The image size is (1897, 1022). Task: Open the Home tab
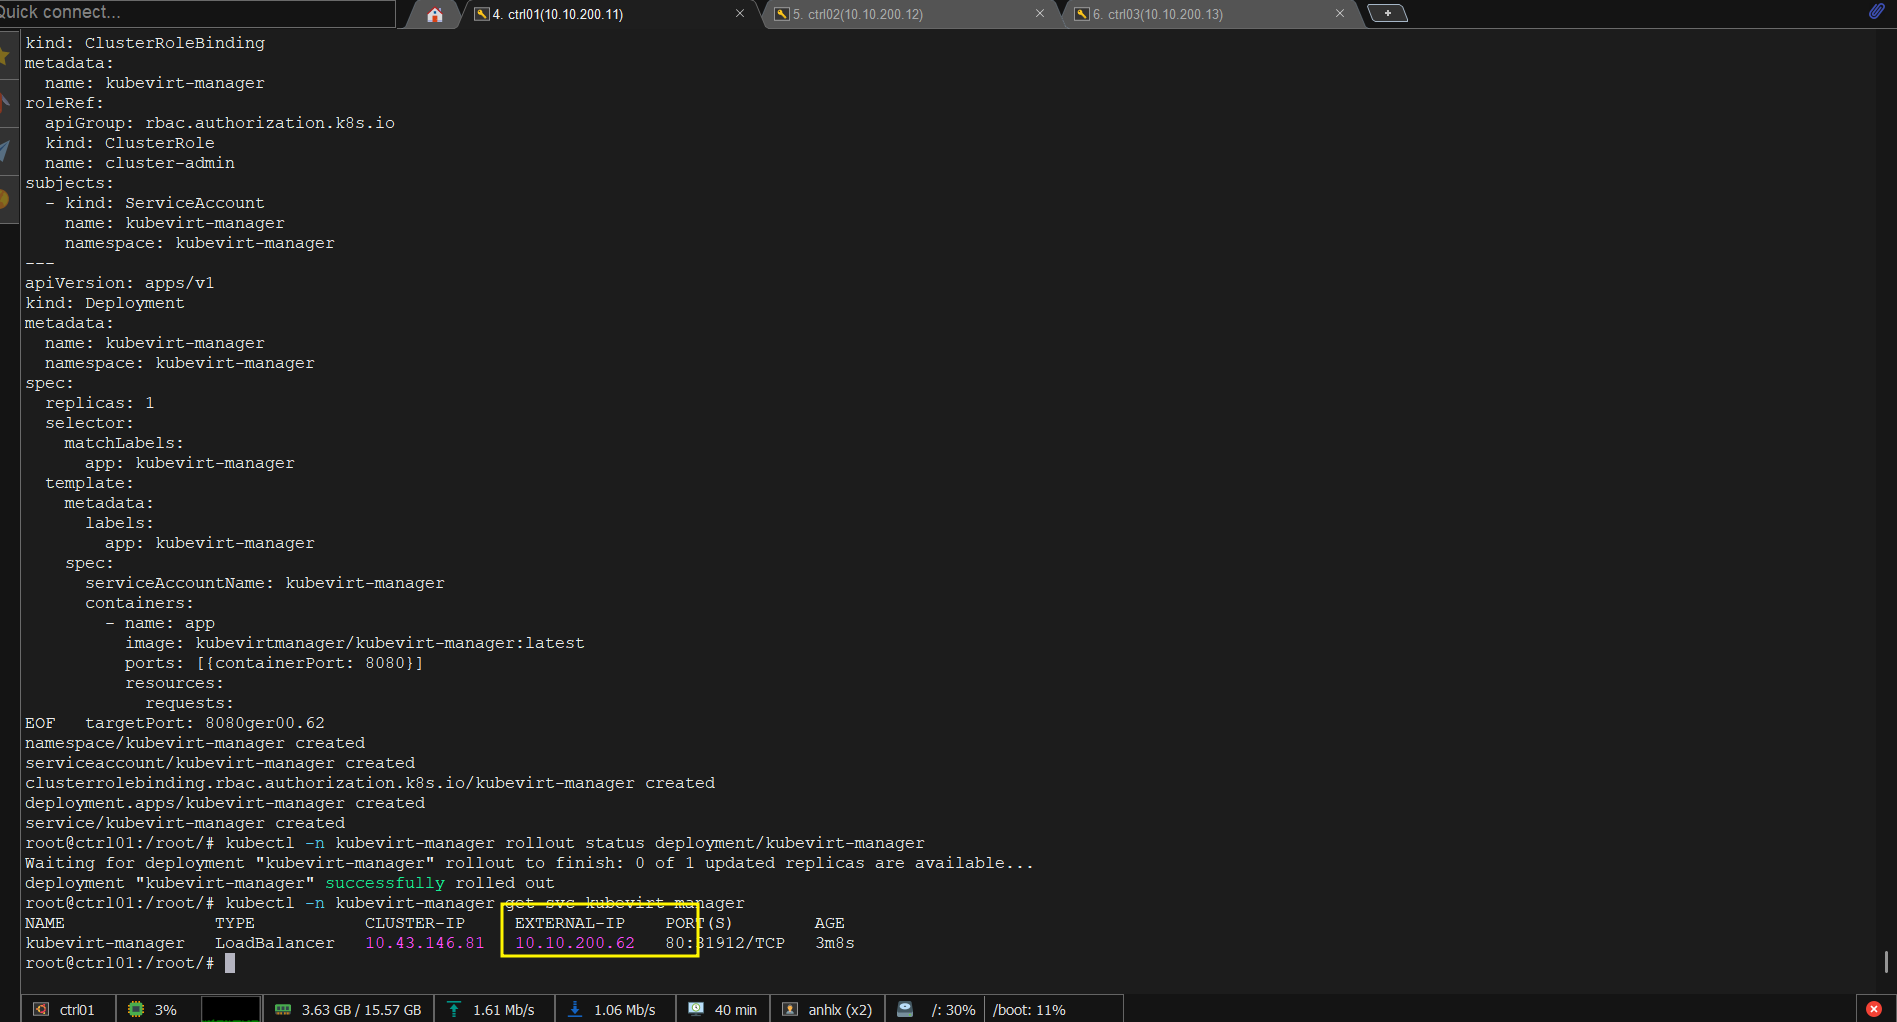[434, 14]
